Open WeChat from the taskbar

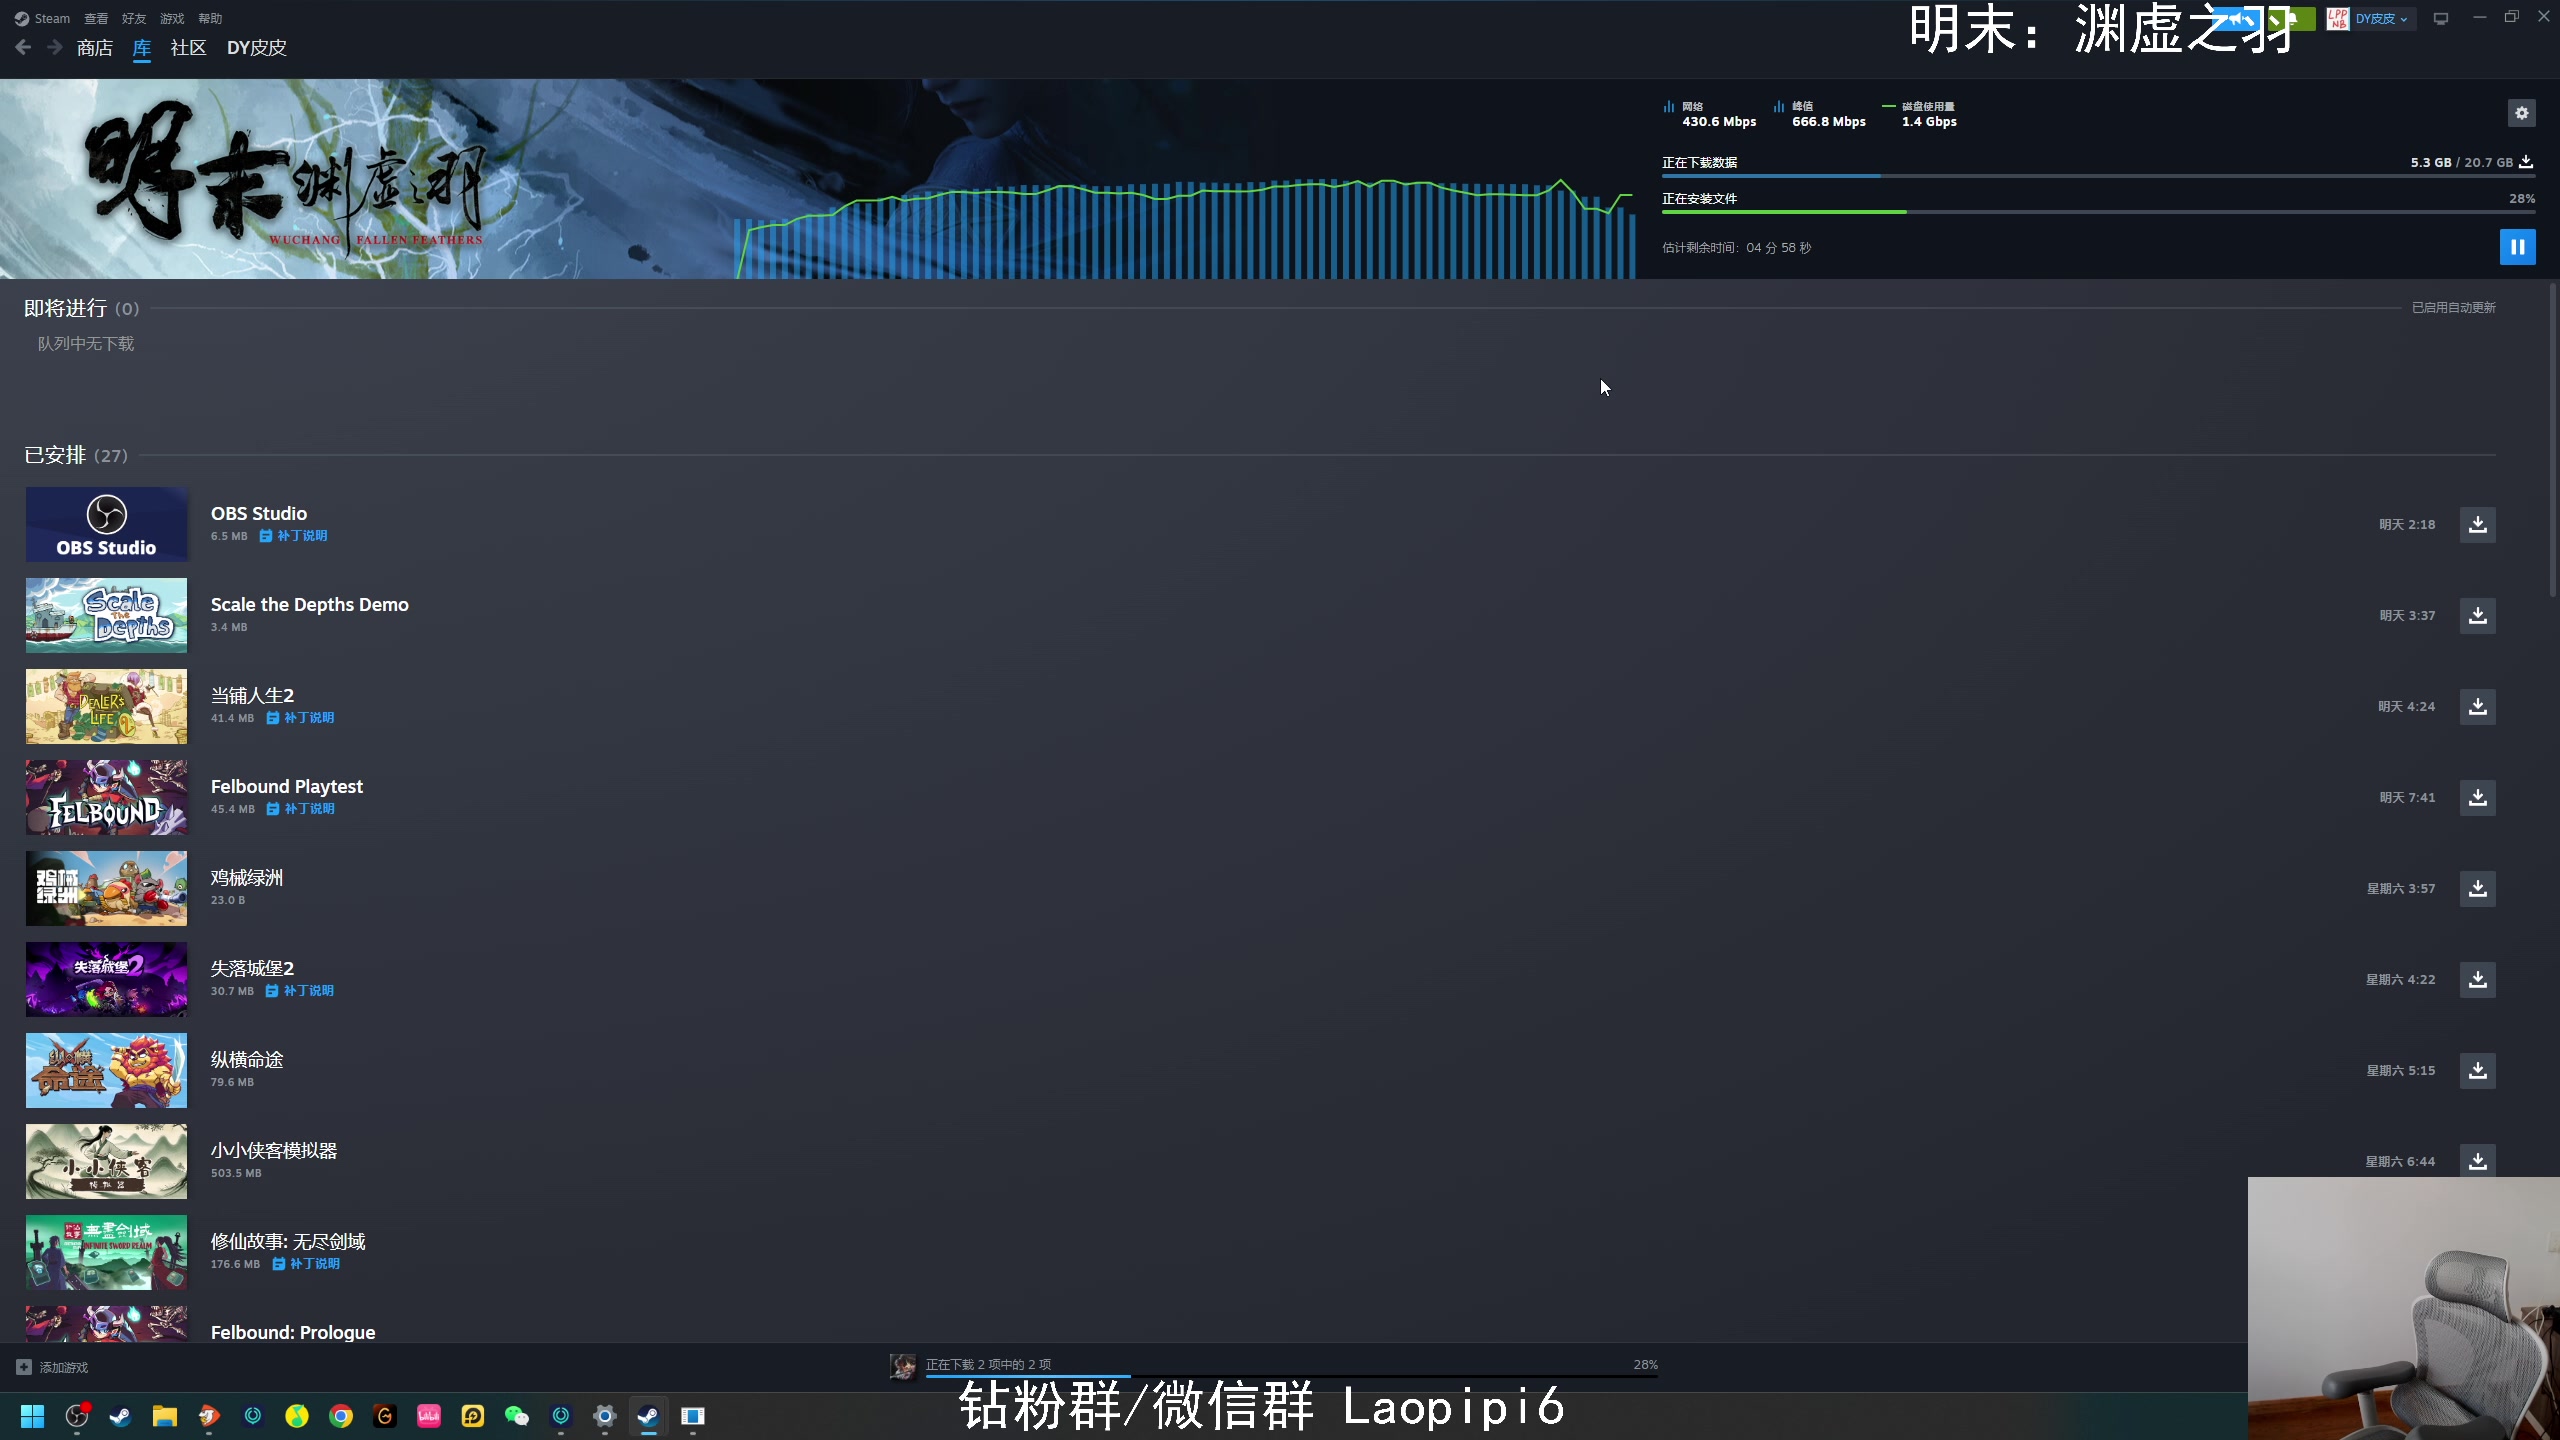(517, 1416)
